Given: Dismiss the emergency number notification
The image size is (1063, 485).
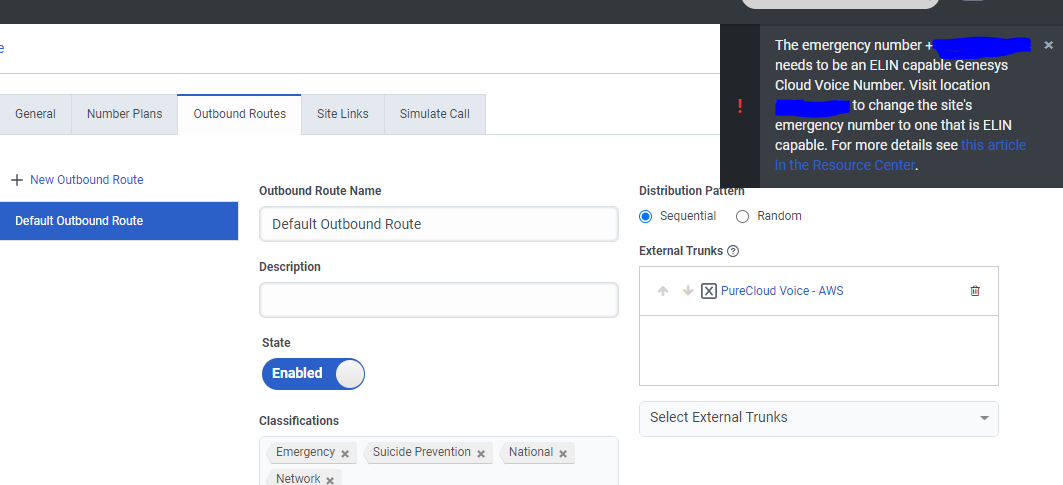Looking at the screenshot, I should (x=1048, y=45).
